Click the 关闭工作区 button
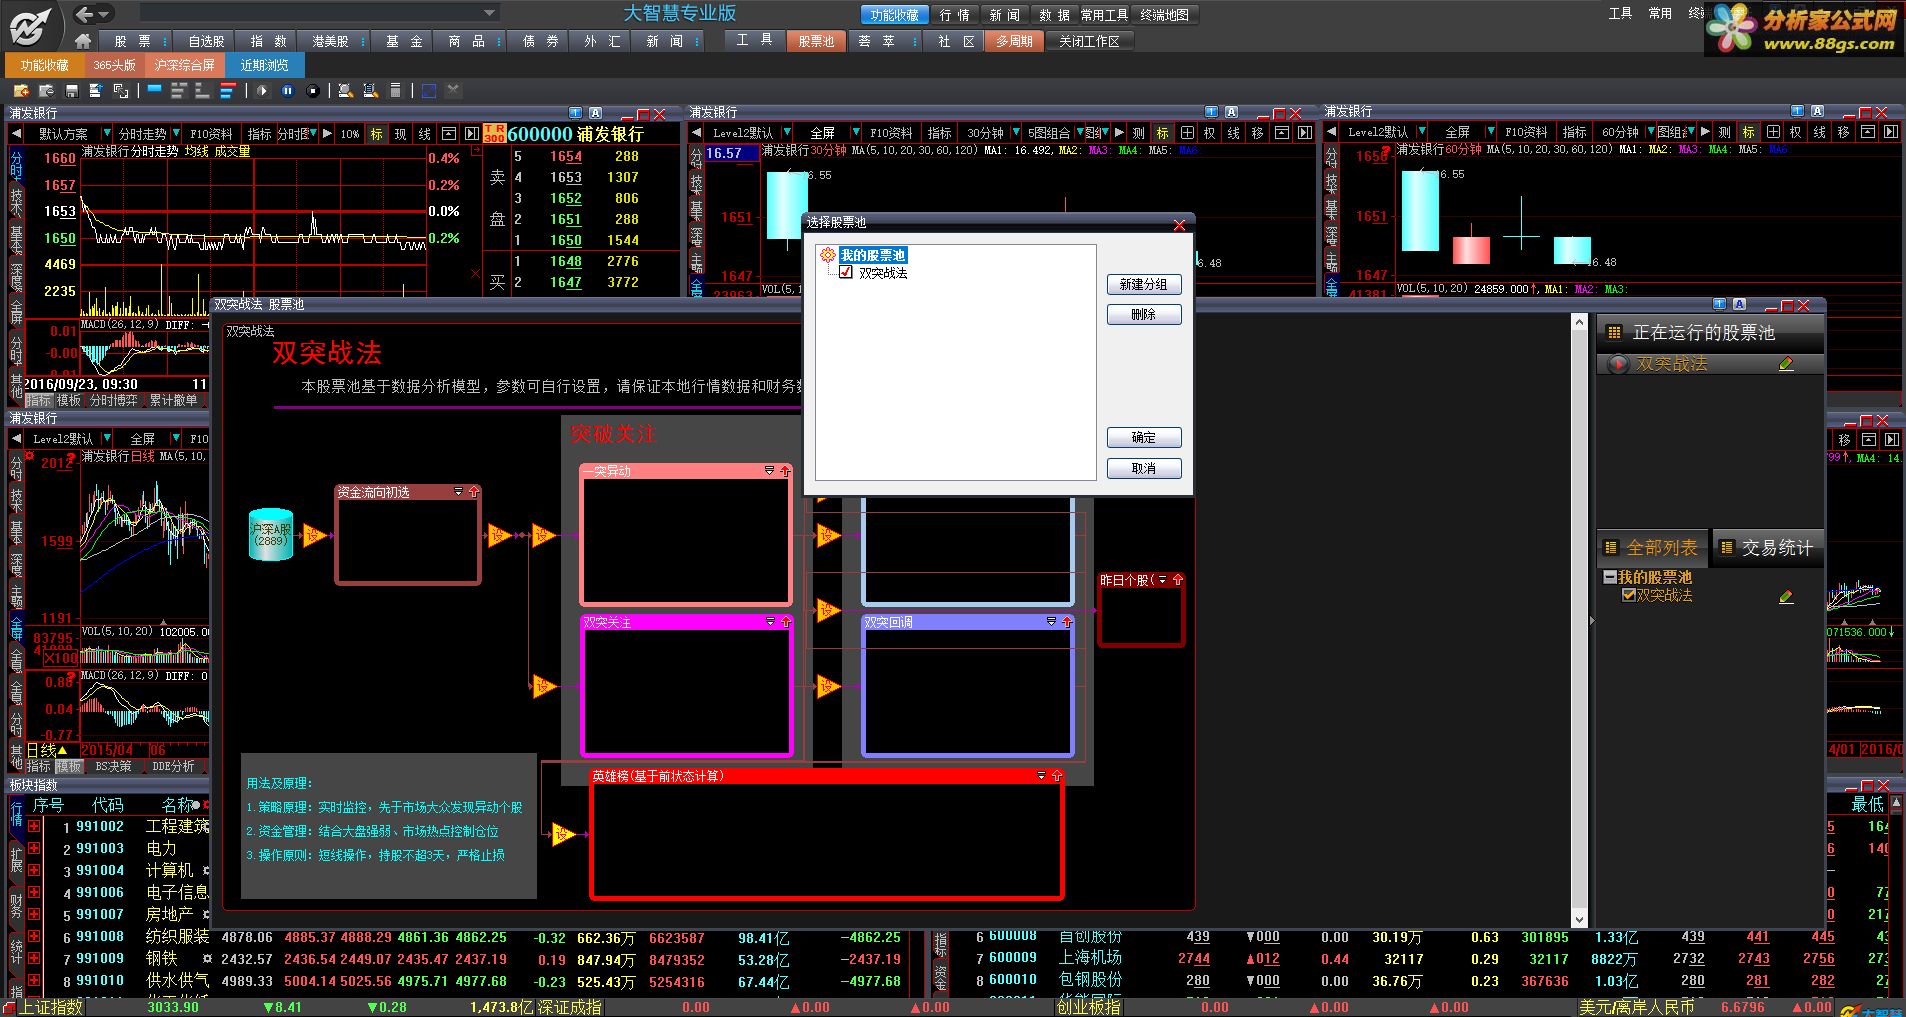Viewport: 1906px width, 1017px height. (x=1089, y=41)
